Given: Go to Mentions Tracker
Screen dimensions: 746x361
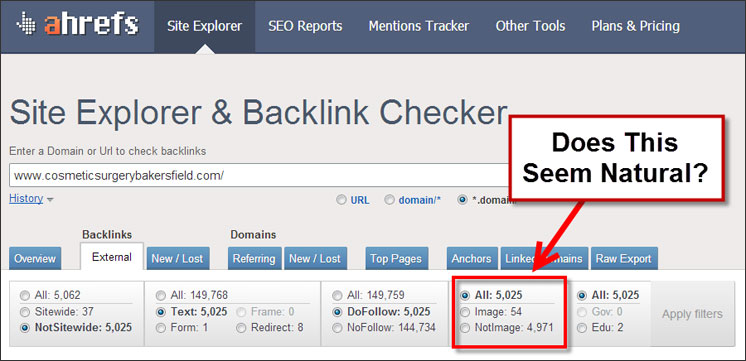Looking at the screenshot, I should tap(419, 26).
